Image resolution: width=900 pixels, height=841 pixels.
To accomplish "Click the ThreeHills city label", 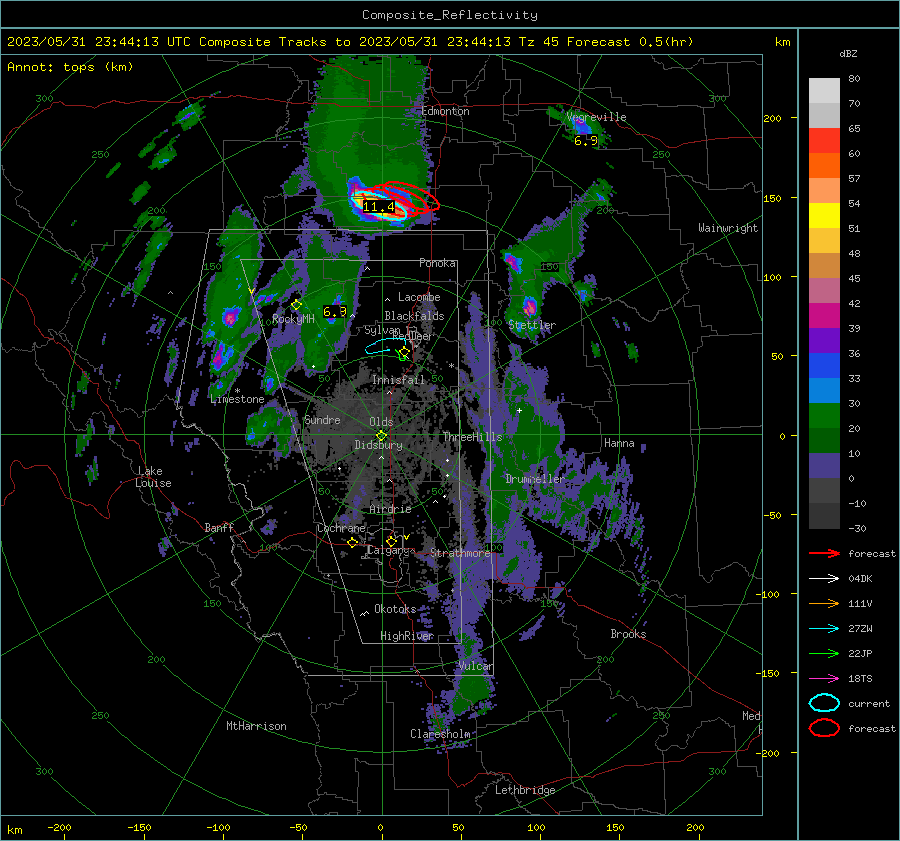I will pos(472,437).
